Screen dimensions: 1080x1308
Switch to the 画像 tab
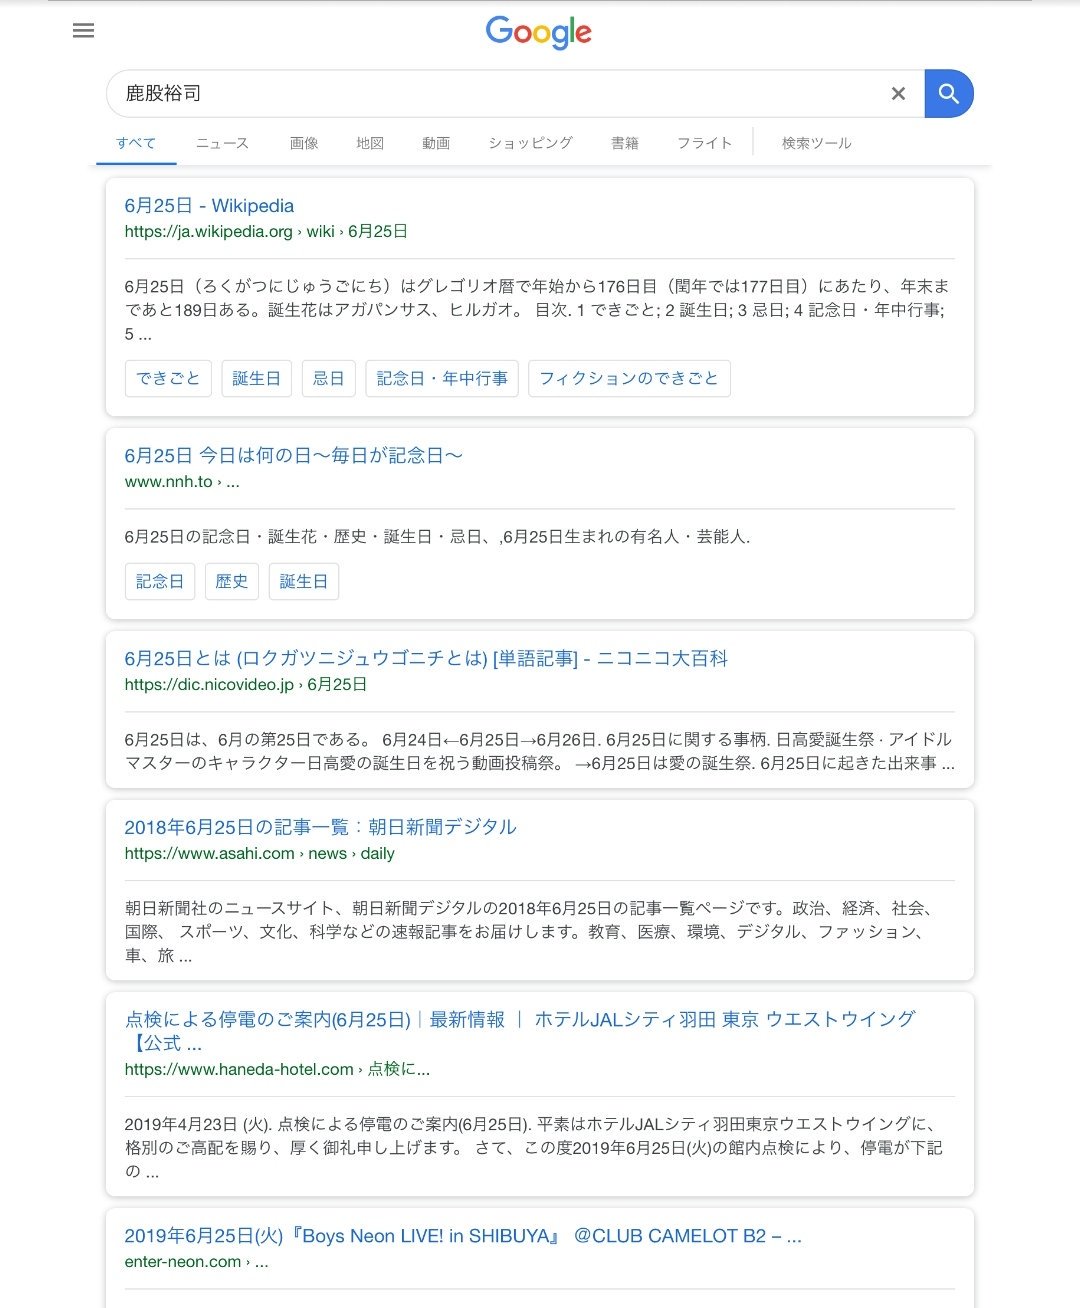(304, 143)
